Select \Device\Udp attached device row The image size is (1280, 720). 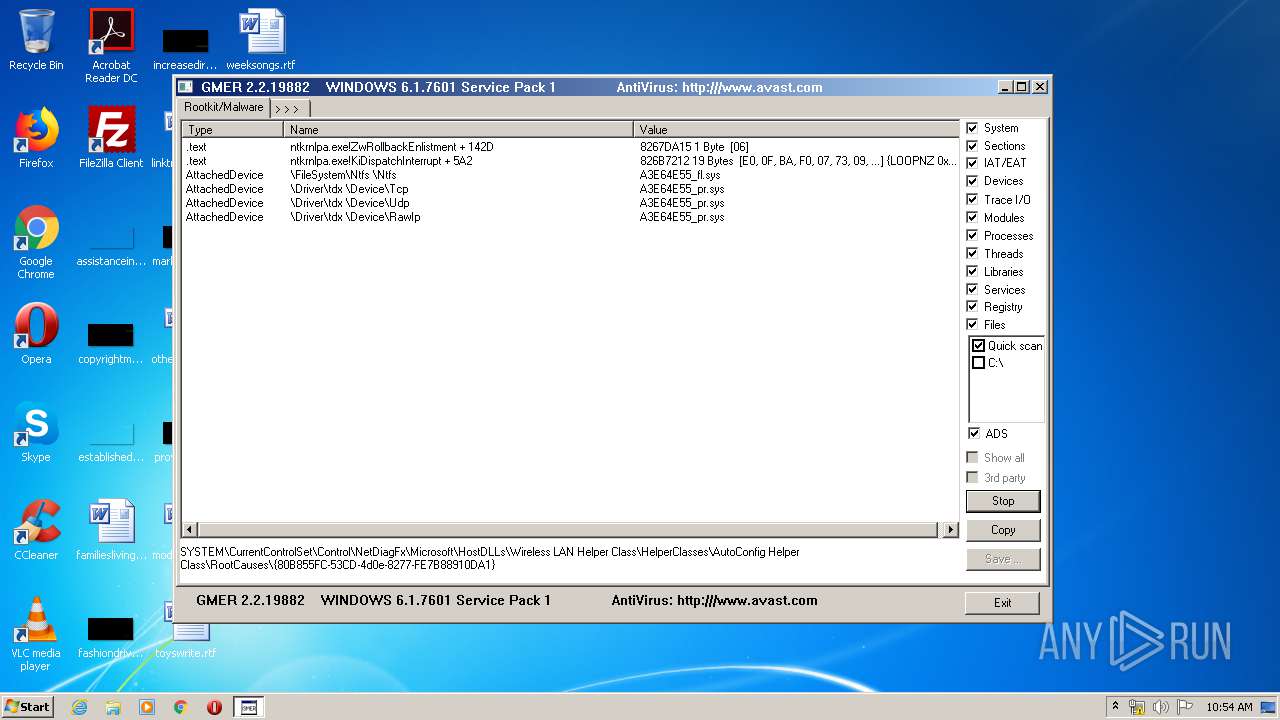[570, 203]
